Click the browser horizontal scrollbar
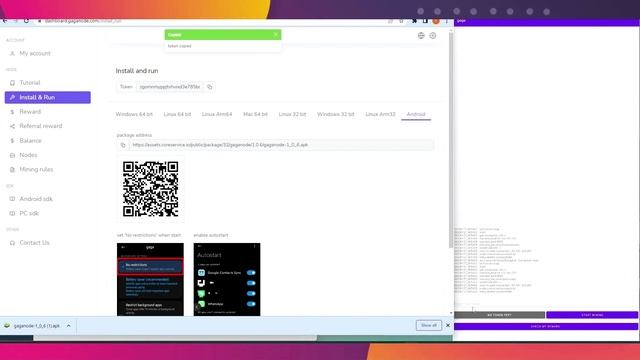Screen dimensions: 640x360 click(x=175, y=338)
